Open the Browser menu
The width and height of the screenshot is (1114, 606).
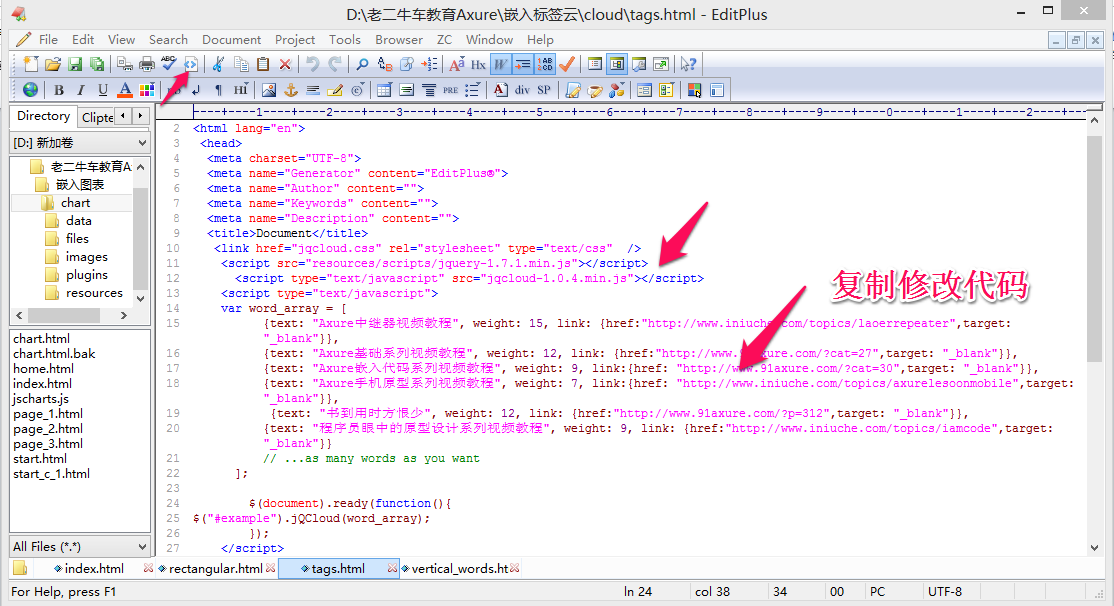tap(399, 40)
